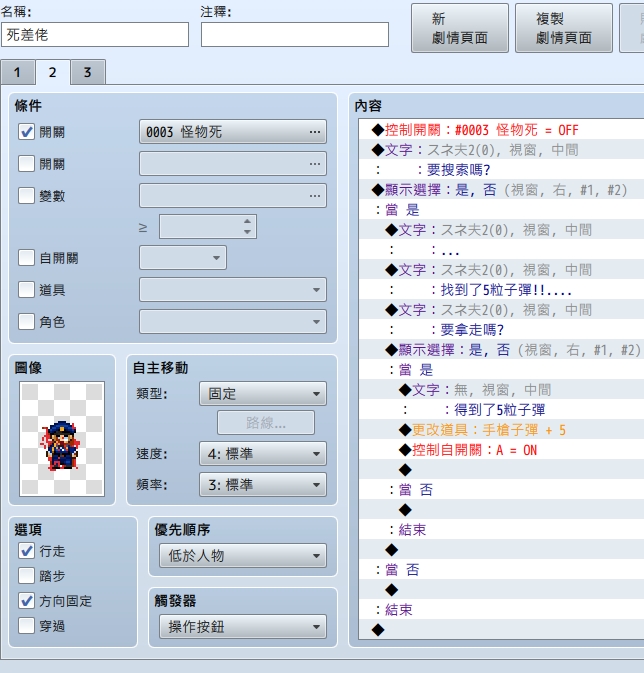Select the last empty ◆ command line
This screenshot has width=644, height=673.
501,630
